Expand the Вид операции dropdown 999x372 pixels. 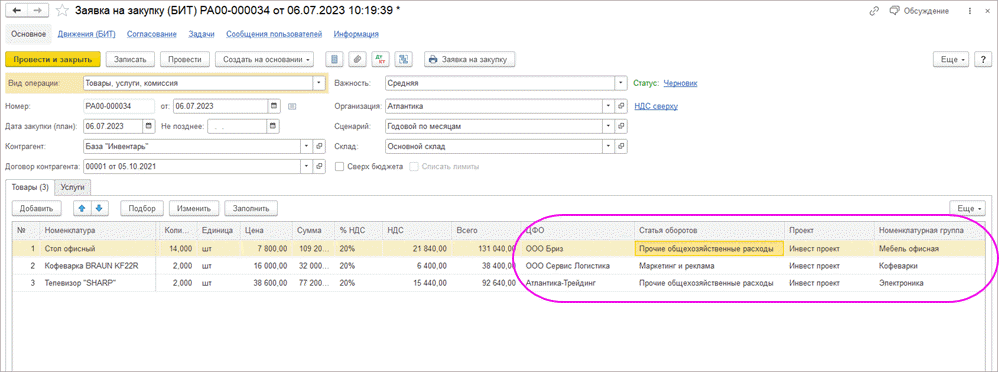(319, 83)
